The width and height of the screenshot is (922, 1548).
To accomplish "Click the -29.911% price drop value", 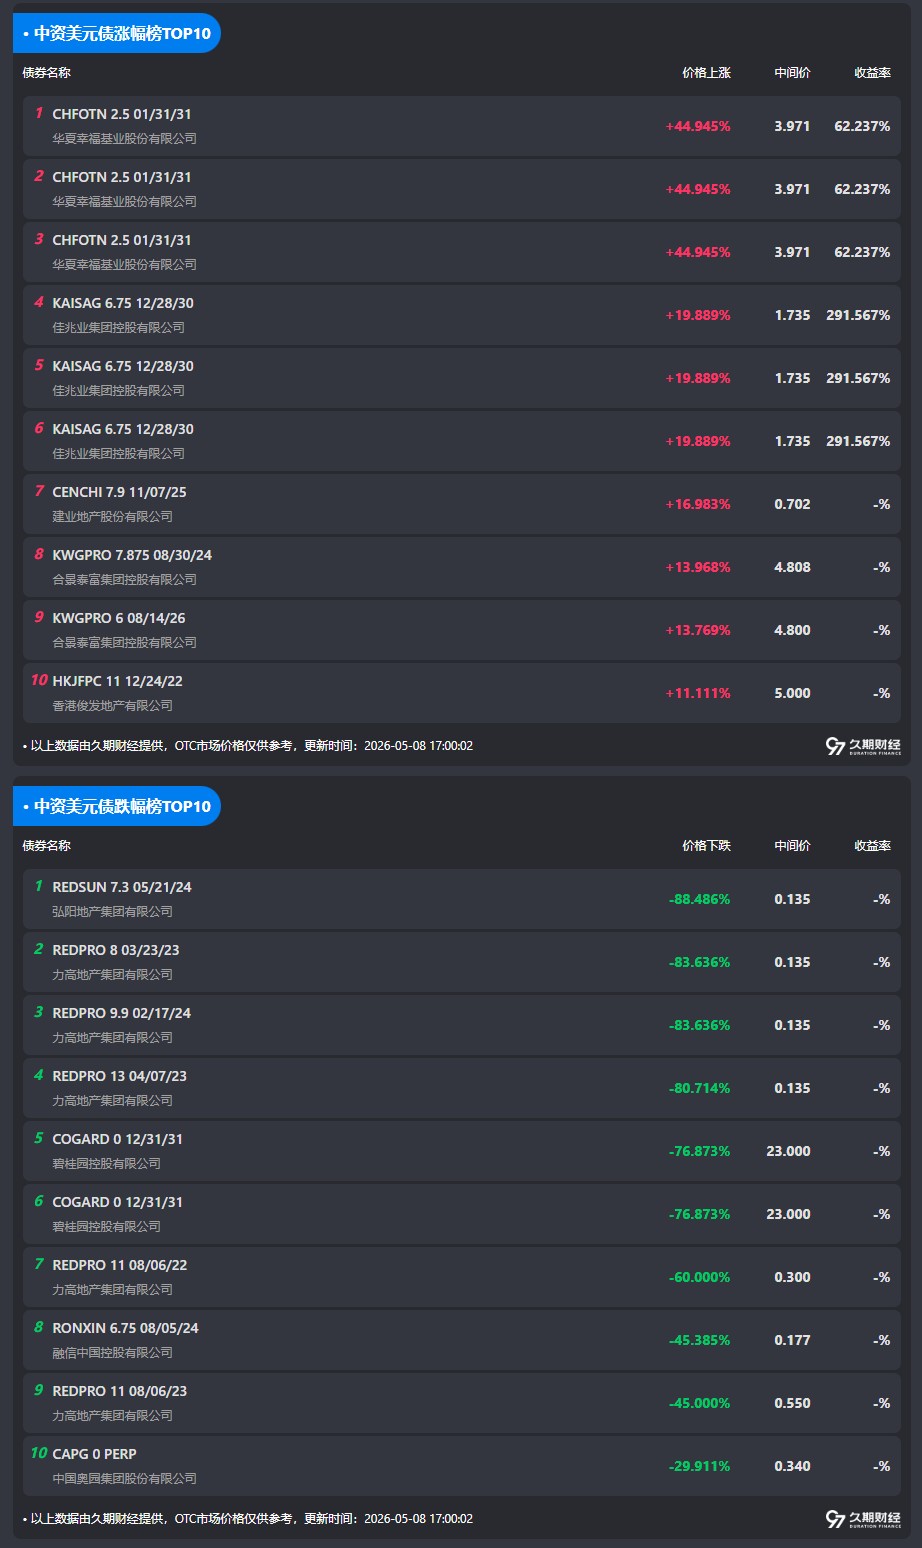I will [700, 1467].
